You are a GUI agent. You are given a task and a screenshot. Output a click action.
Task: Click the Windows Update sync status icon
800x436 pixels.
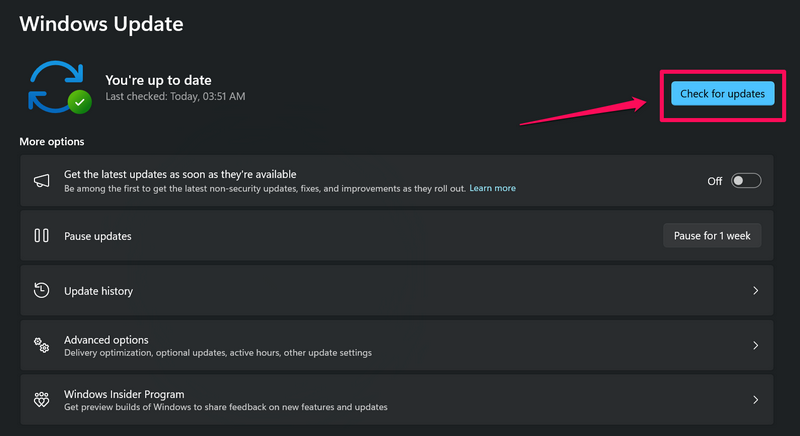pyautogui.click(x=57, y=86)
